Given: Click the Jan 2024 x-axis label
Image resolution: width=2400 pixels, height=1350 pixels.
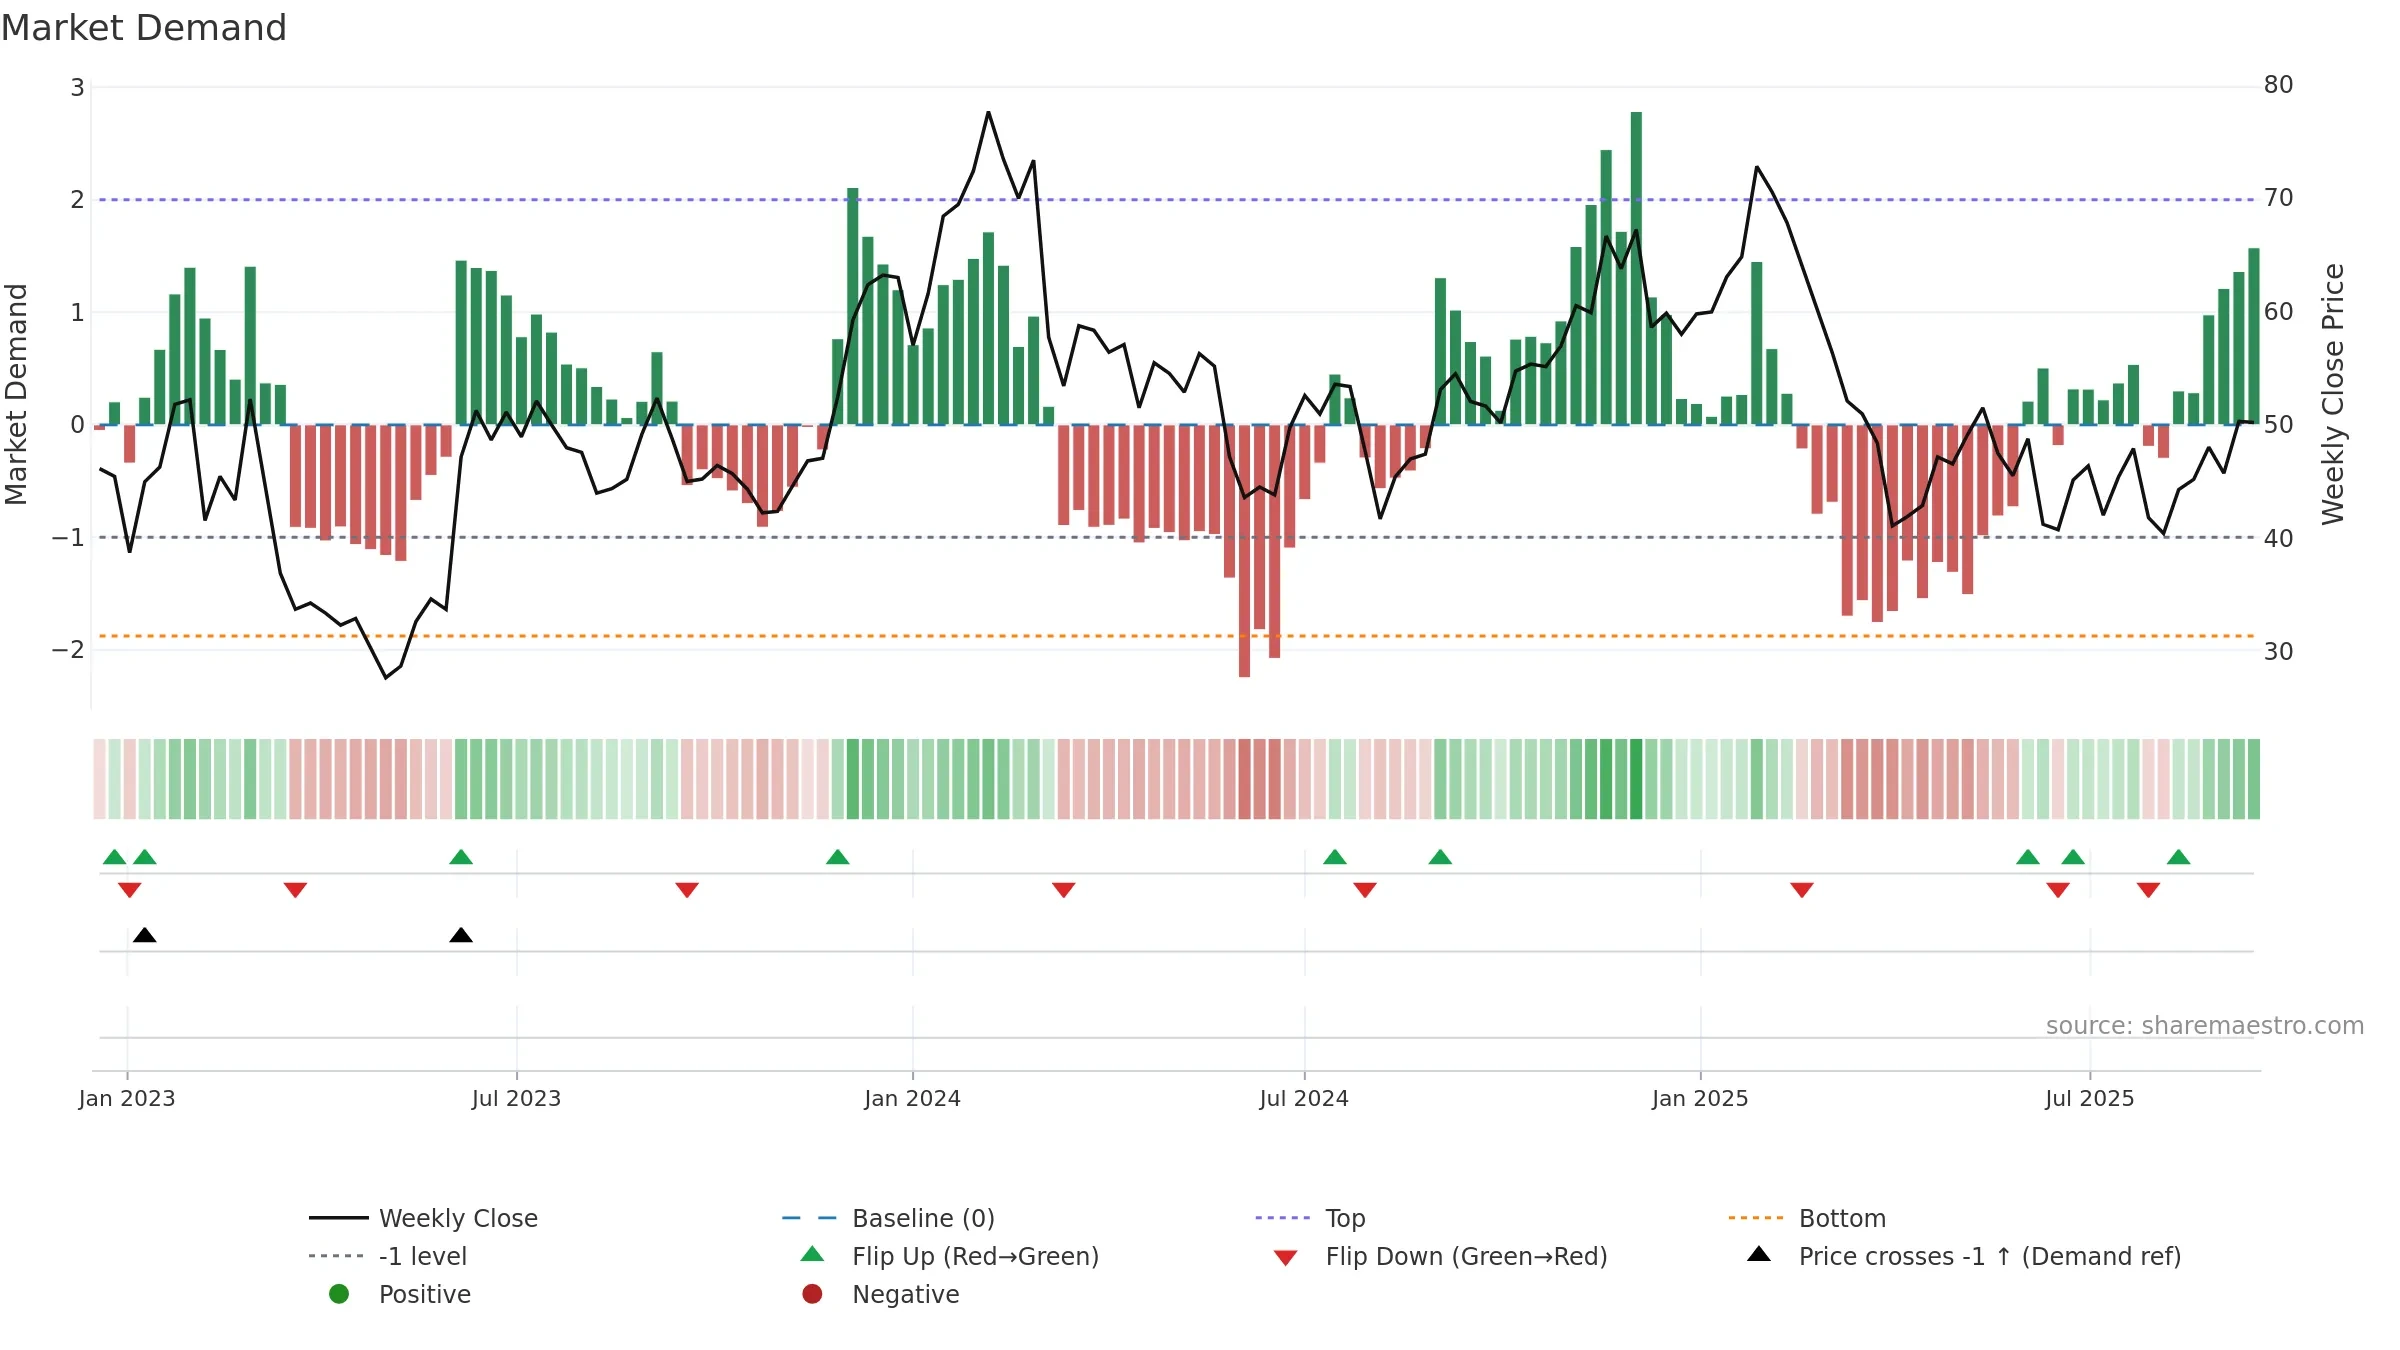Looking at the screenshot, I should click(x=913, y=1099).
